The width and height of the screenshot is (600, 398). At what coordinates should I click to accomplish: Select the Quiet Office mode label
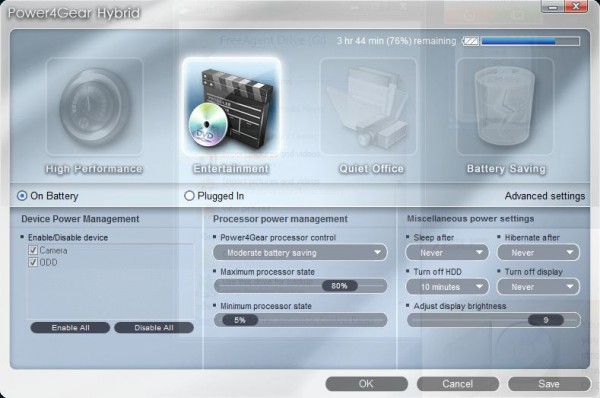click(x=371, y=169)
